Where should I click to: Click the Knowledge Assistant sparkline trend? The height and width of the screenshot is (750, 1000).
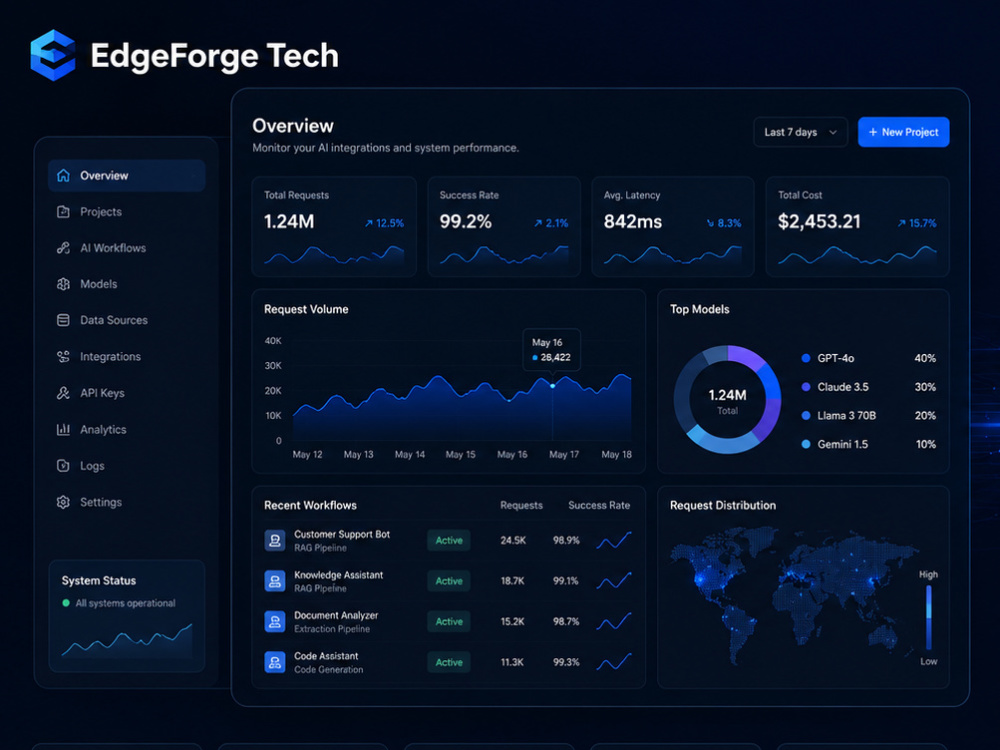coord(614,581)
